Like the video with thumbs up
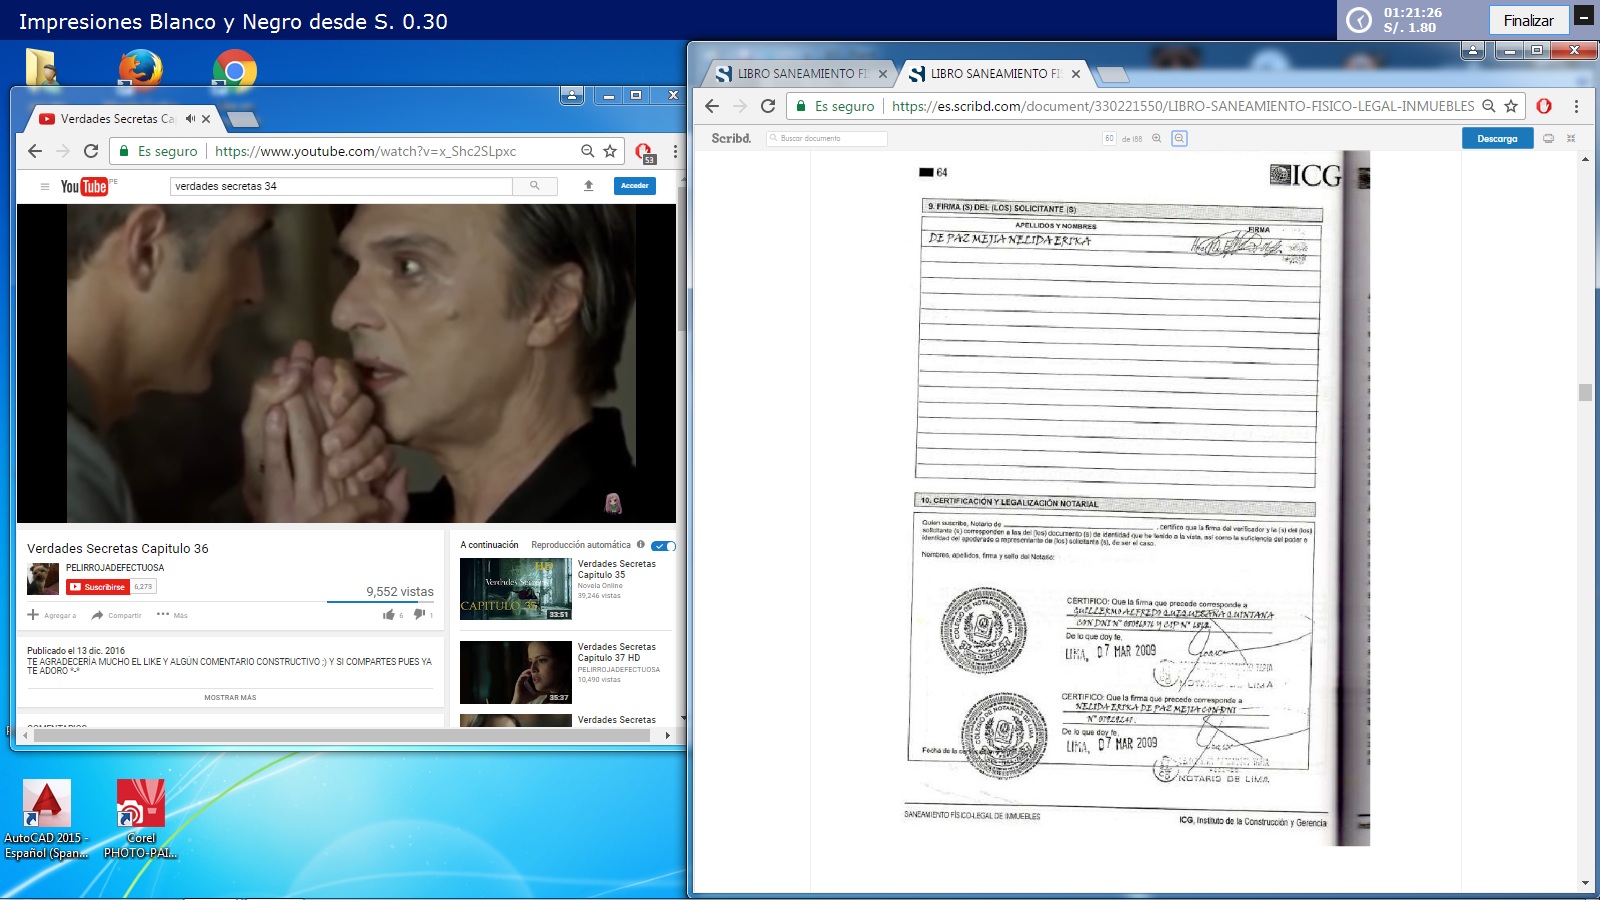 pos(389,615)
